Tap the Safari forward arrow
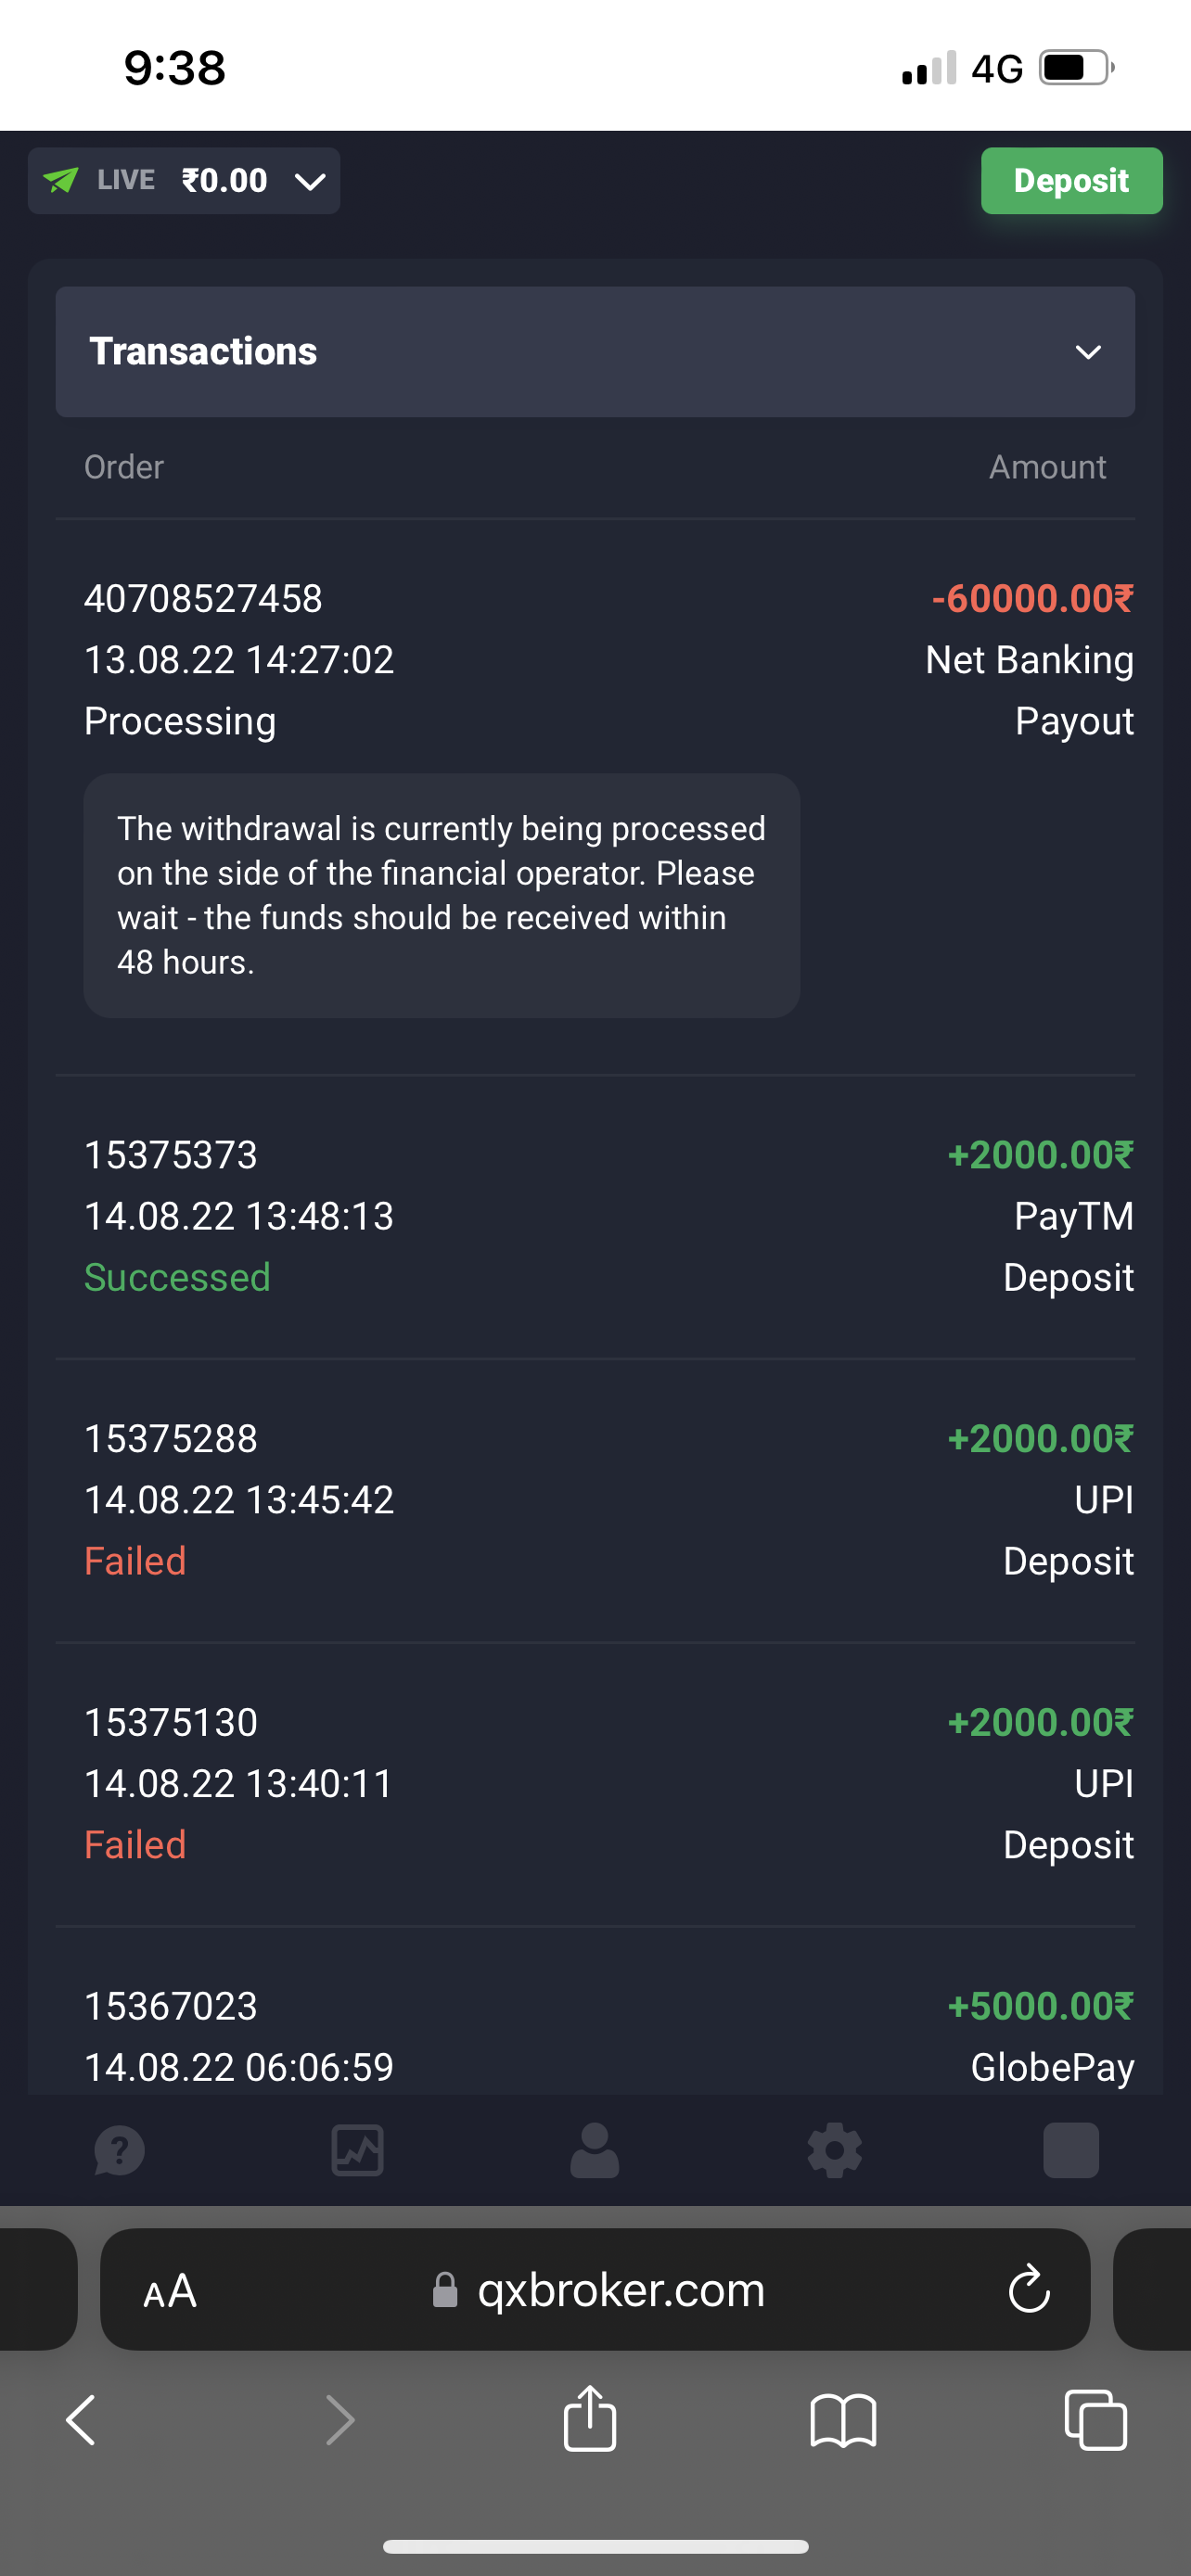The height and width of the screenshot is (2576, 1191). 340,2420
